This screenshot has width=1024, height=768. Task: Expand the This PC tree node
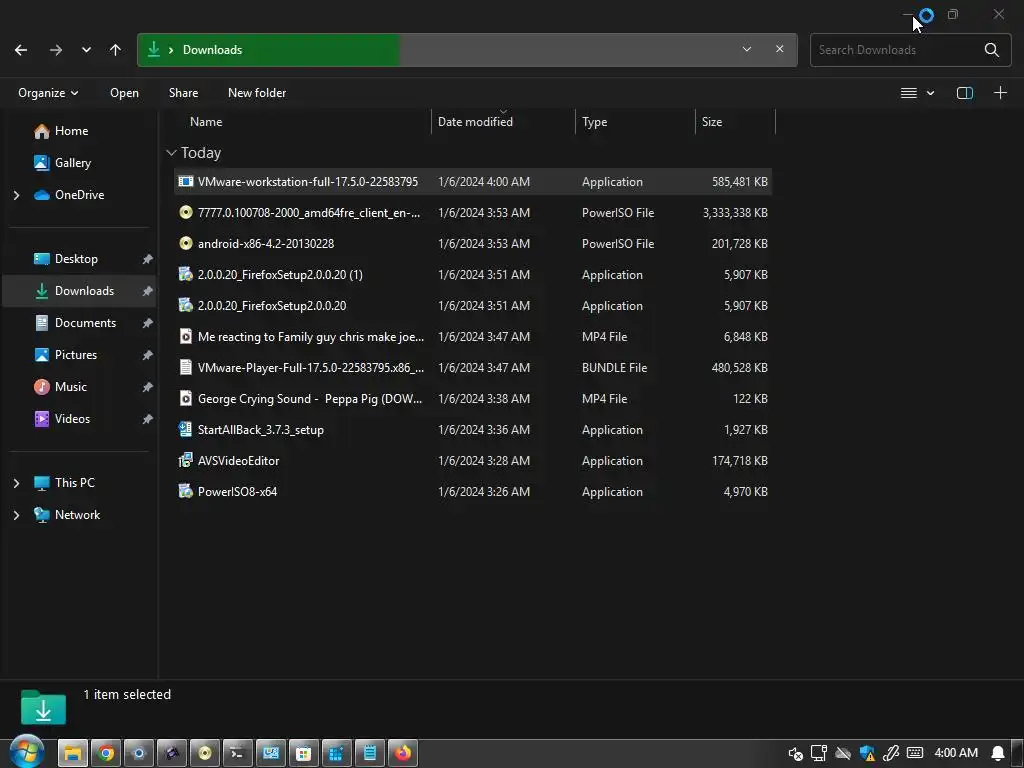(x=16, y=483)
